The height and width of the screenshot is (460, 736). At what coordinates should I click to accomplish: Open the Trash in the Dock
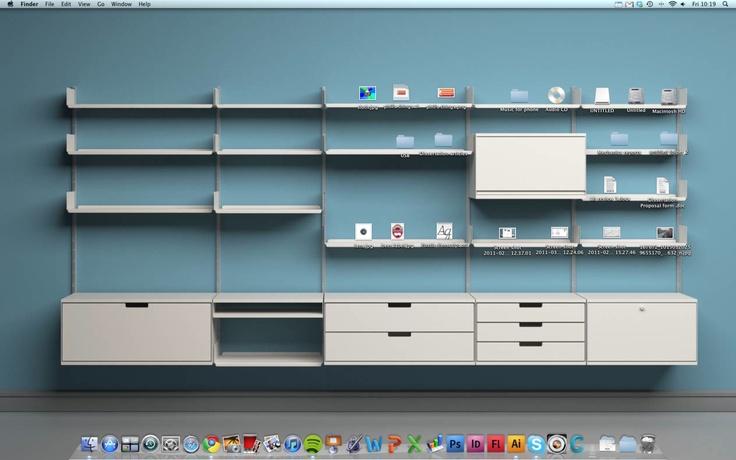(x=648, y=444)
